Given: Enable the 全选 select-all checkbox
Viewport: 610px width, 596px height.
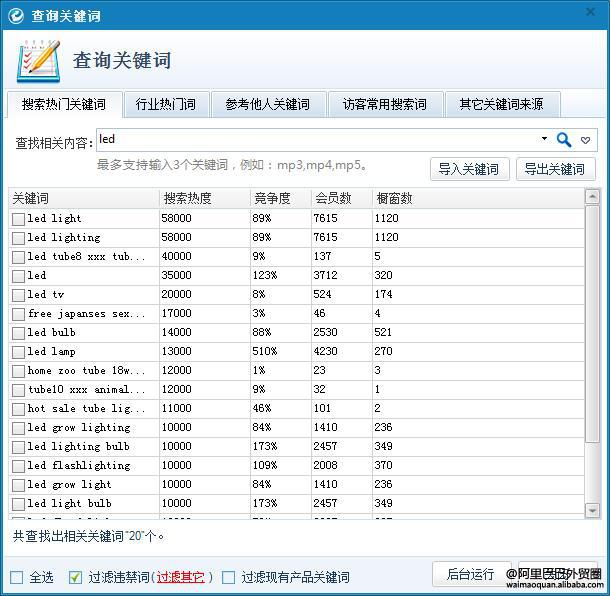Looking at the screenshot, I should 17,577.
